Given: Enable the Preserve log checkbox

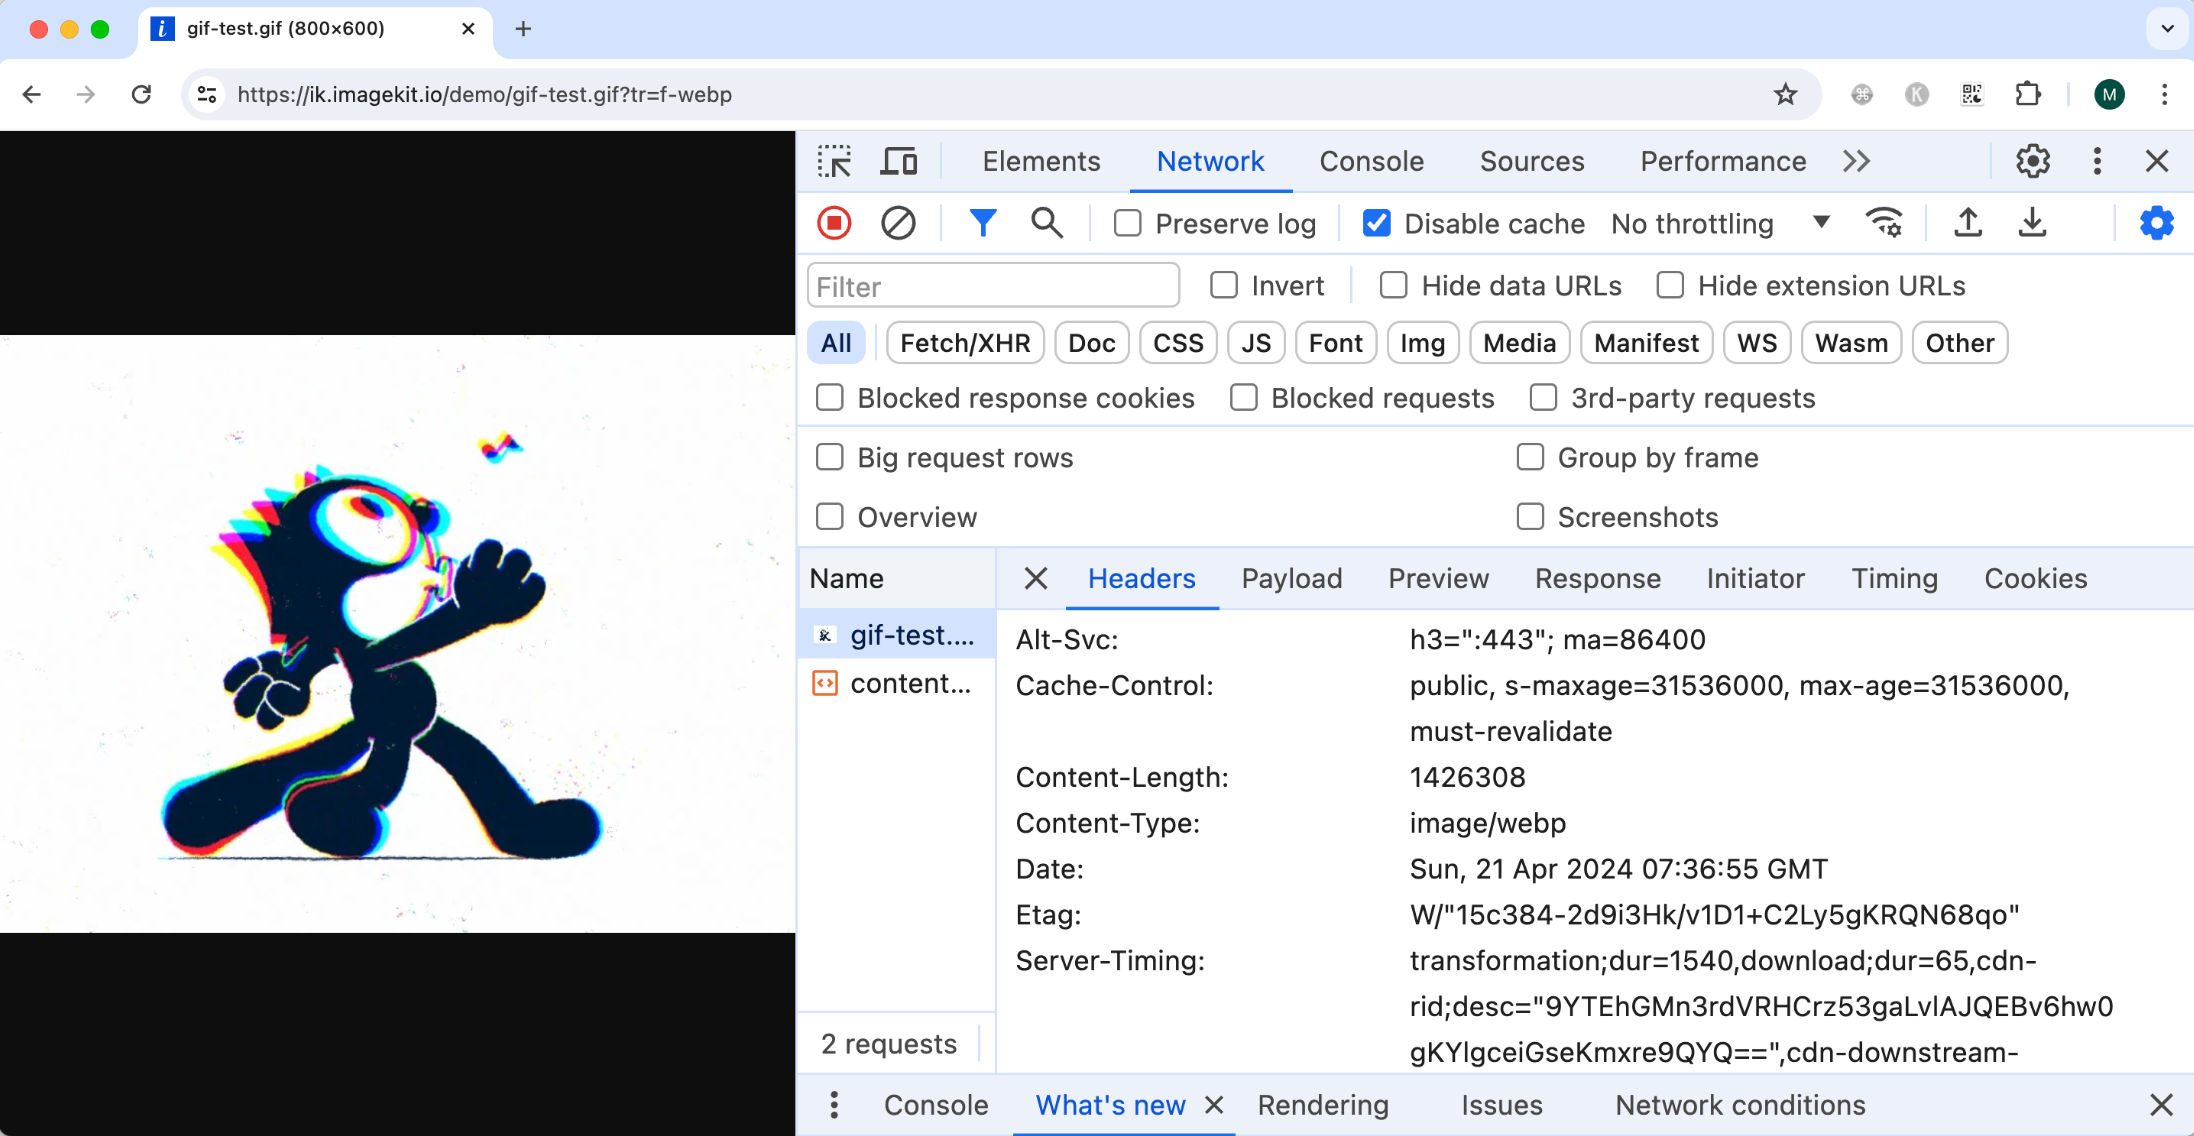Looking at the screenshot, I should coord(1128,223).
